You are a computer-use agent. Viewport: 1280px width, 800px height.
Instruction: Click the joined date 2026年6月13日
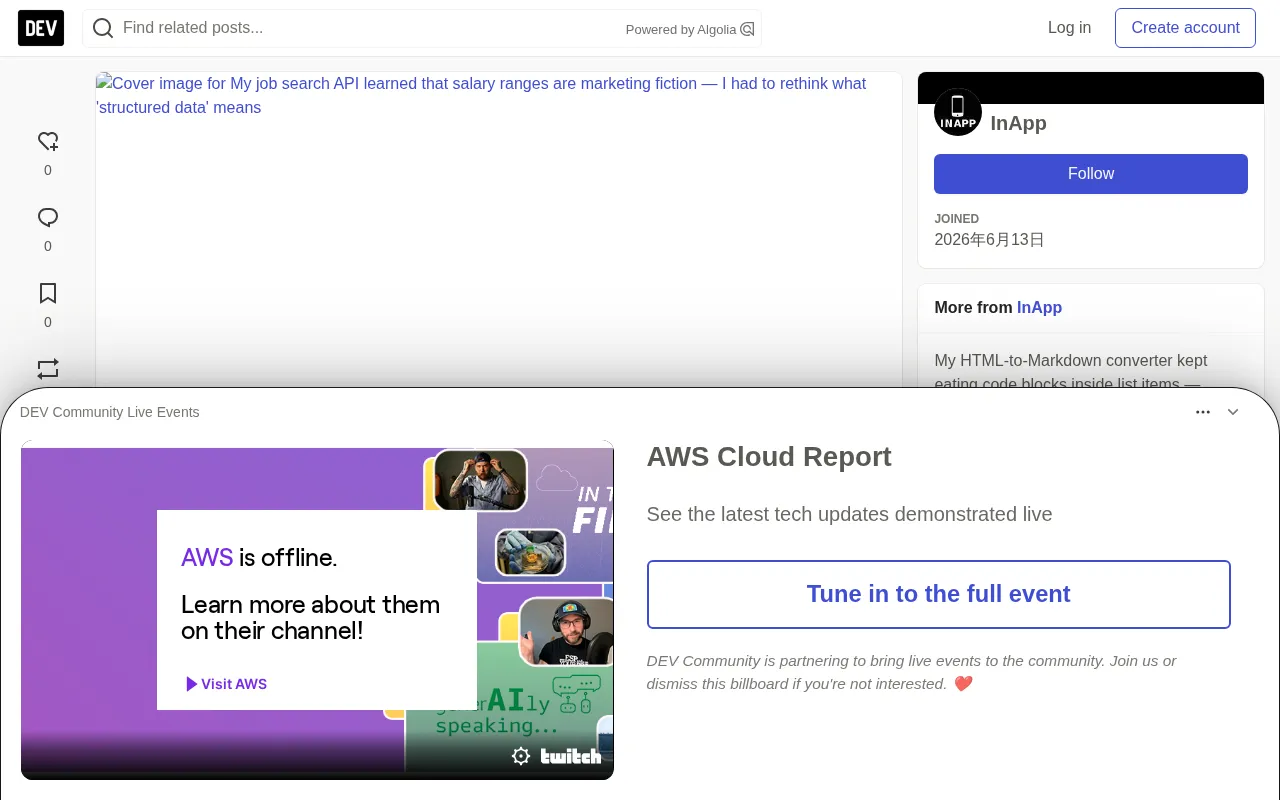[x=989, y=240]
